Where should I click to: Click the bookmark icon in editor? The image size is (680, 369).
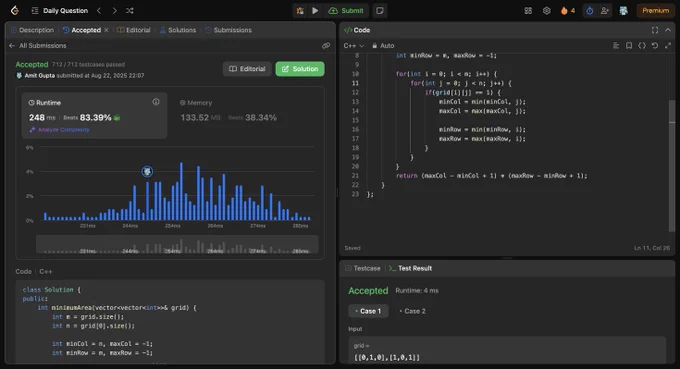(x=629, y=46)
